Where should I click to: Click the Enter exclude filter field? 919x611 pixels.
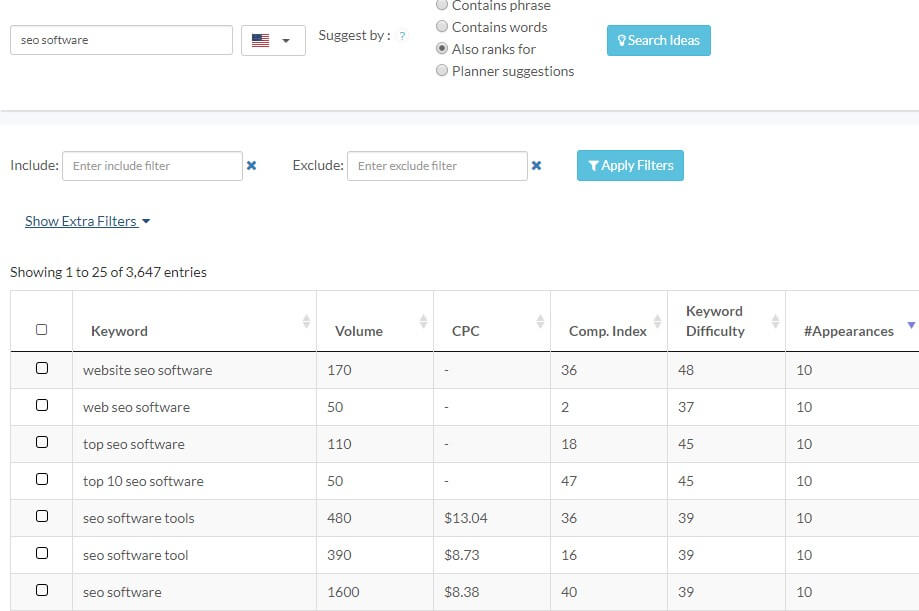tap(437, 166)
